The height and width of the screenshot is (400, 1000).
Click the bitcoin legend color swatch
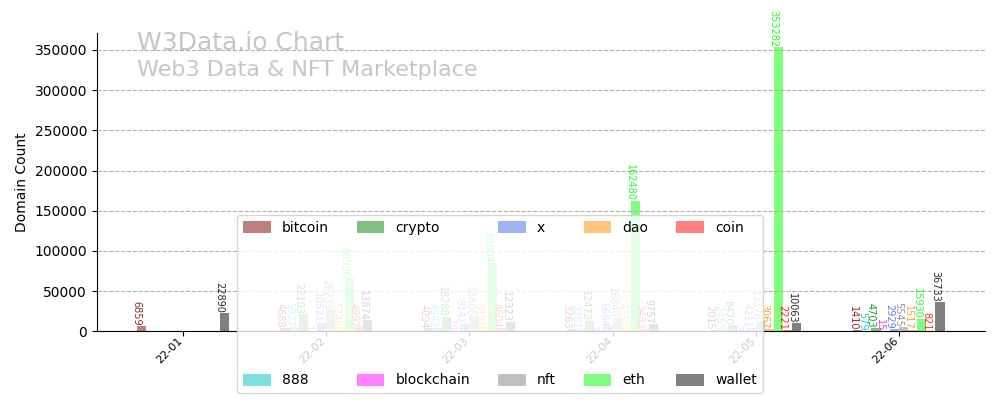click(257, 227)
